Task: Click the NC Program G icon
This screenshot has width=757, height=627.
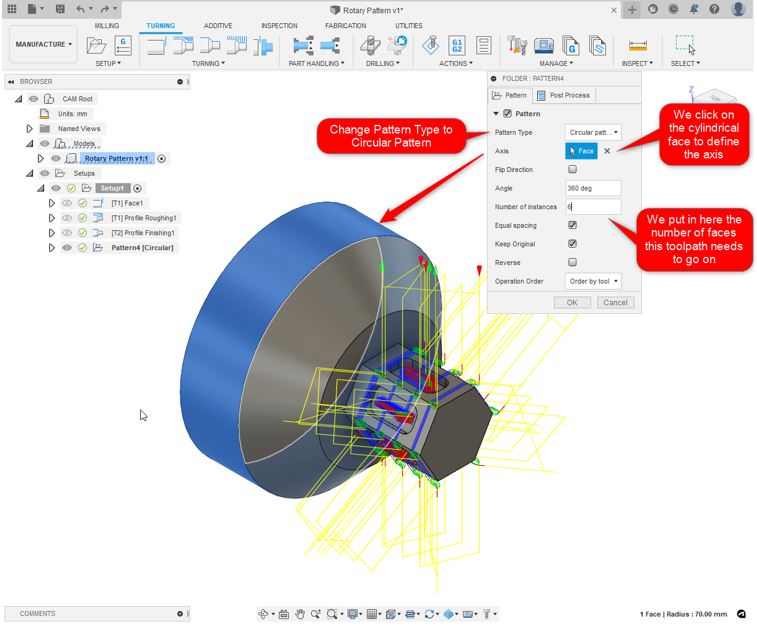Action: pos(123,45)
